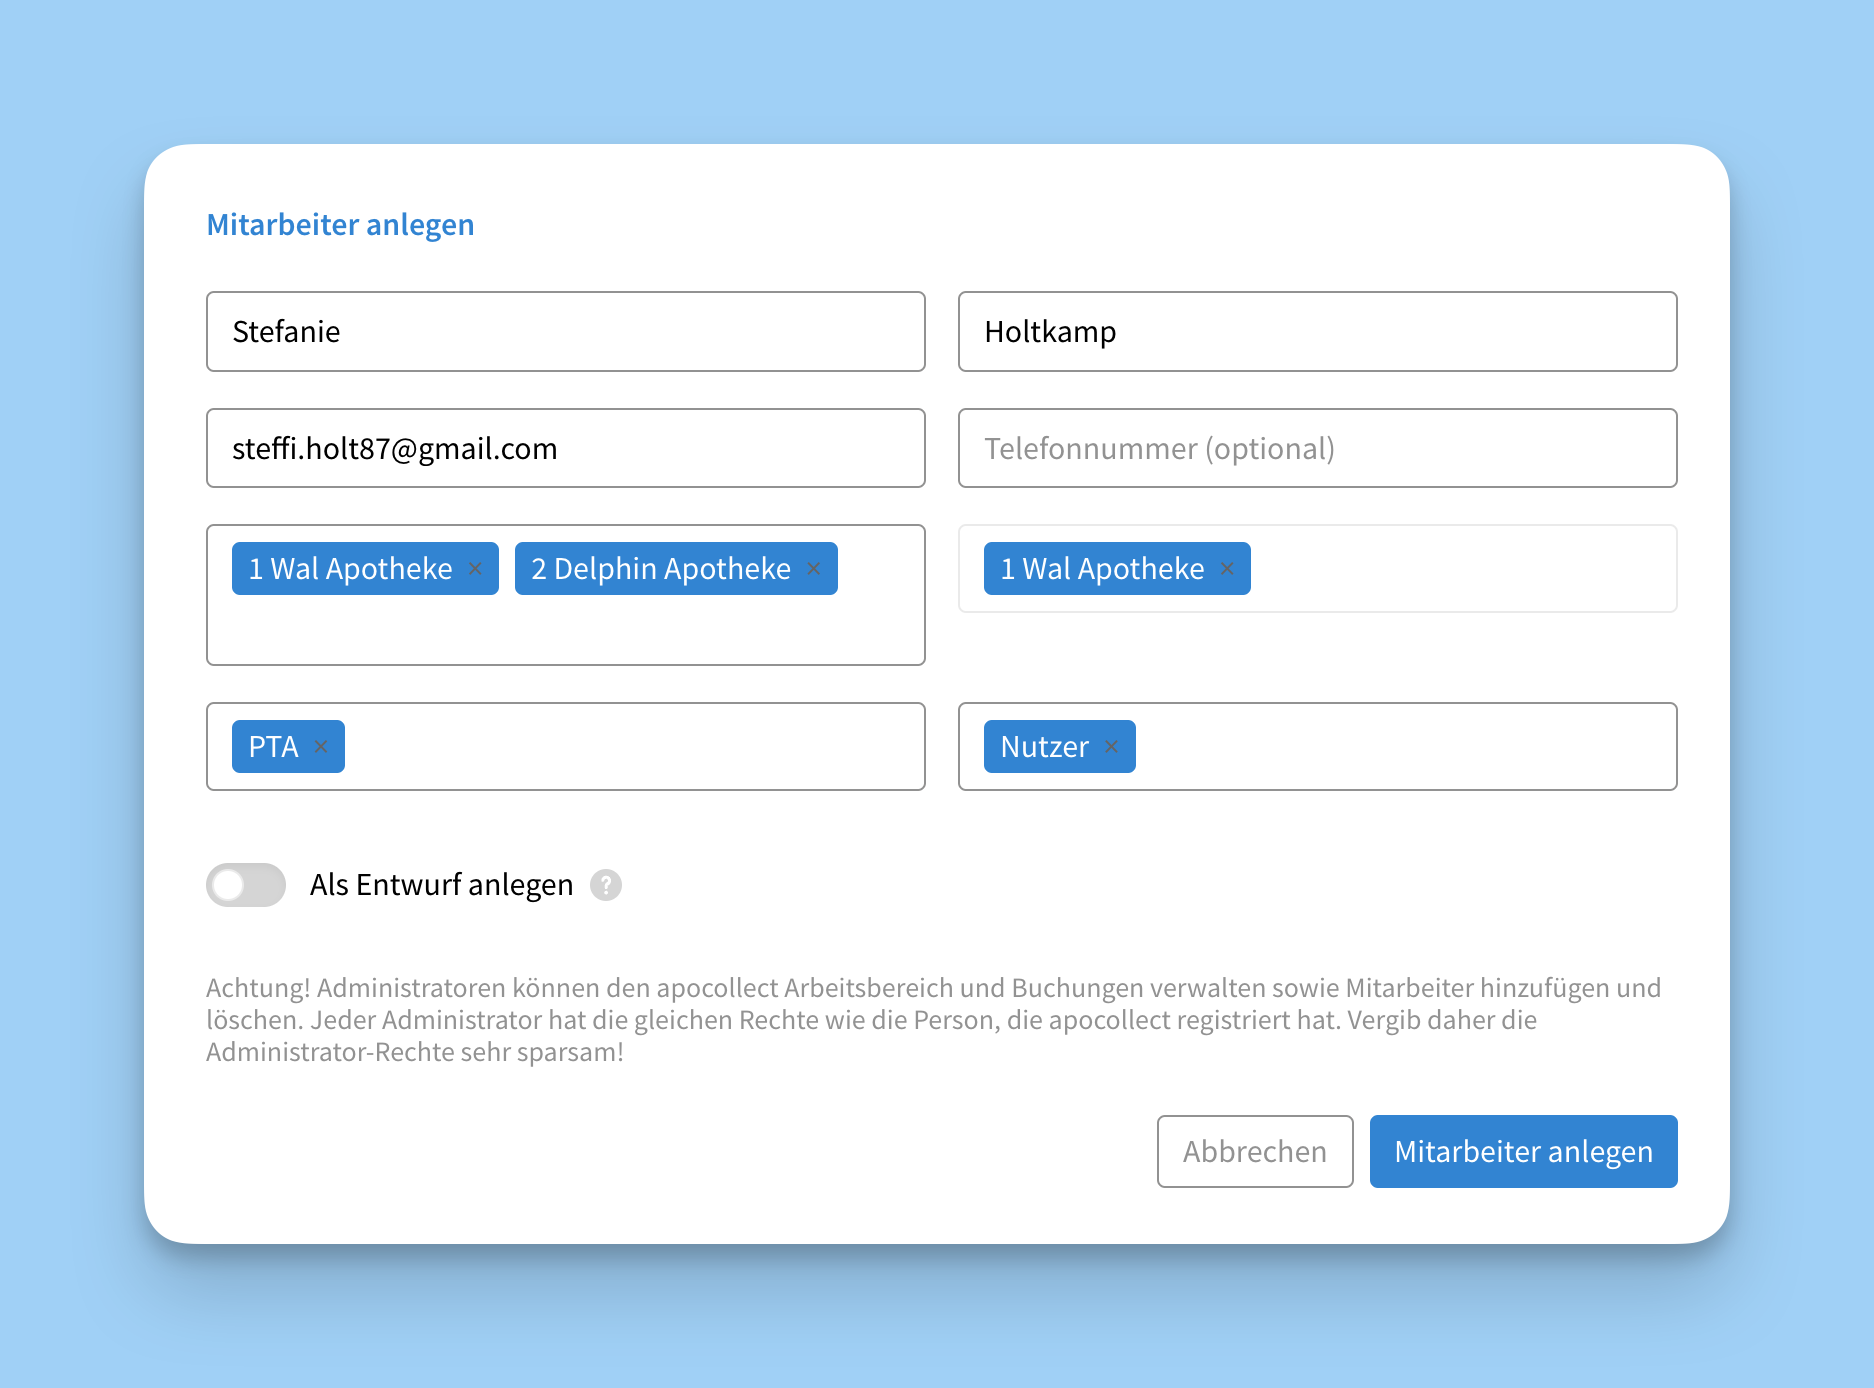Remove the Nutzer role tag
This screenshot has width=1874, height=1388.
click(x=1111, y=746)
